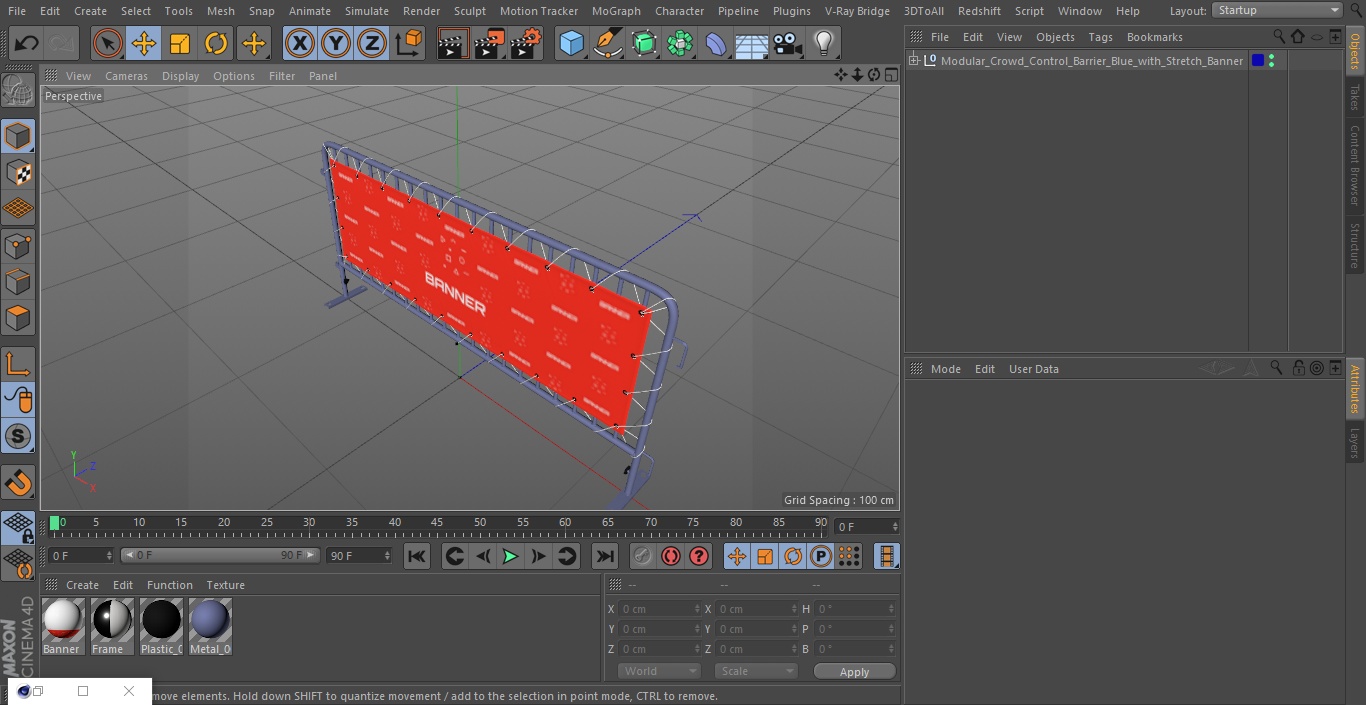This screenshot has height=705, width=1366.
Task: Enable the Axis mode tool
Action: tap(18, 364)
